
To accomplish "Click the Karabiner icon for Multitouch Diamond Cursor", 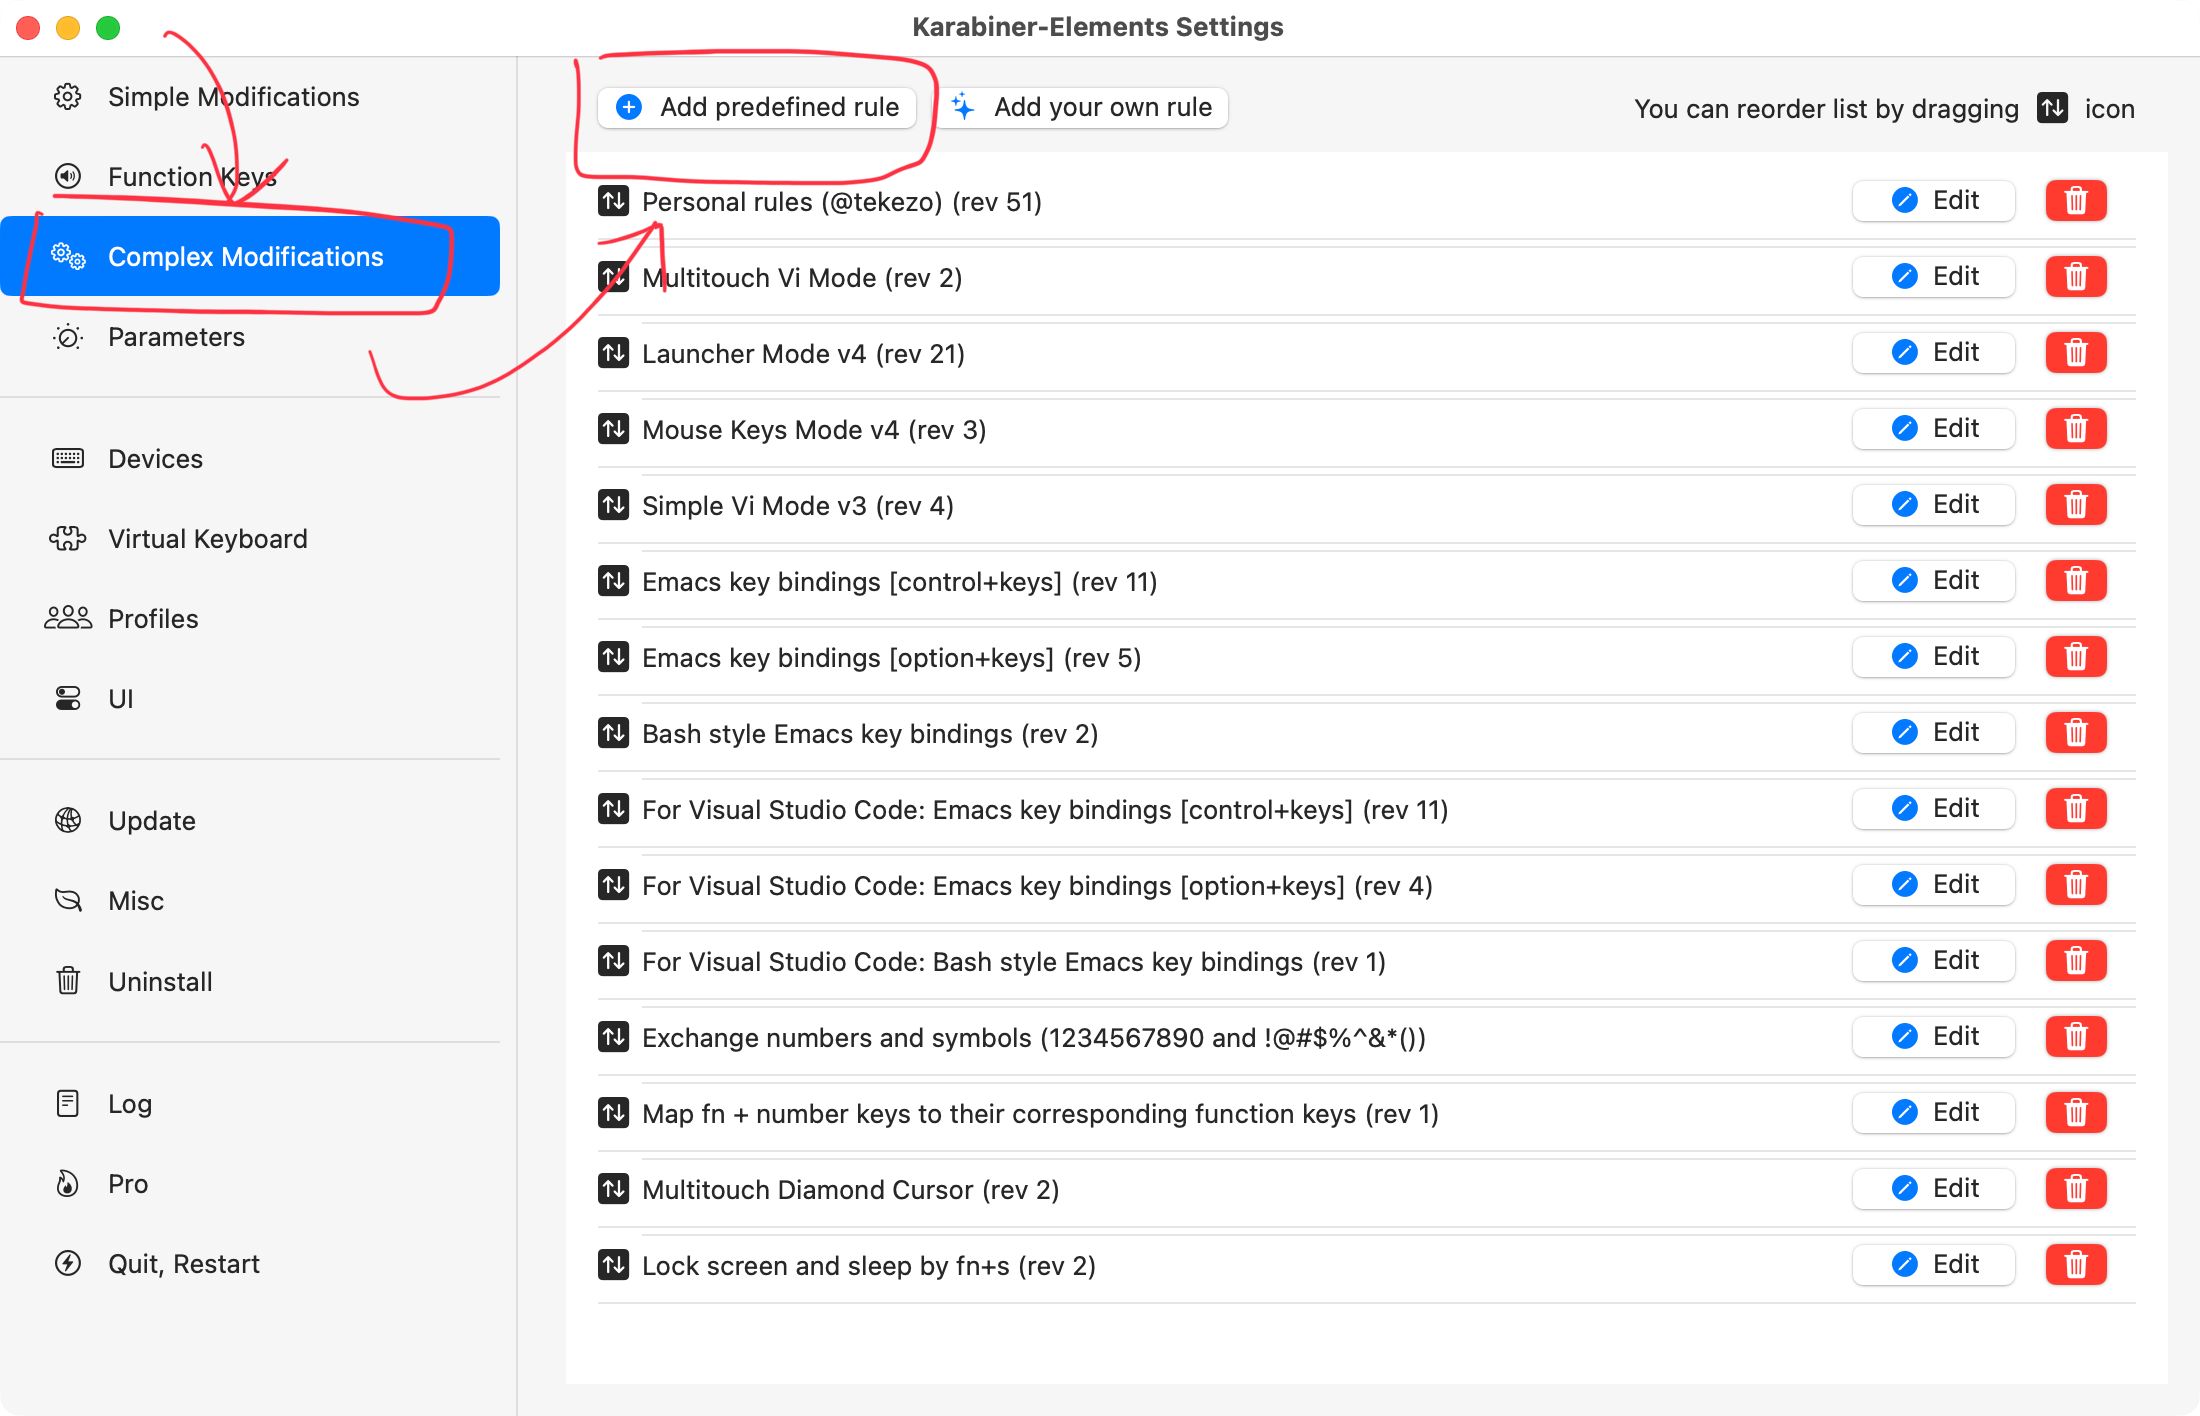I will point(616,1188).
